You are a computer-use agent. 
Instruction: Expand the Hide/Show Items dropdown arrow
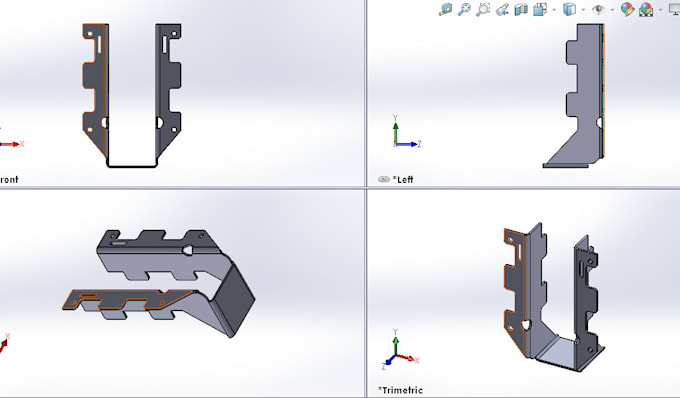613,10
